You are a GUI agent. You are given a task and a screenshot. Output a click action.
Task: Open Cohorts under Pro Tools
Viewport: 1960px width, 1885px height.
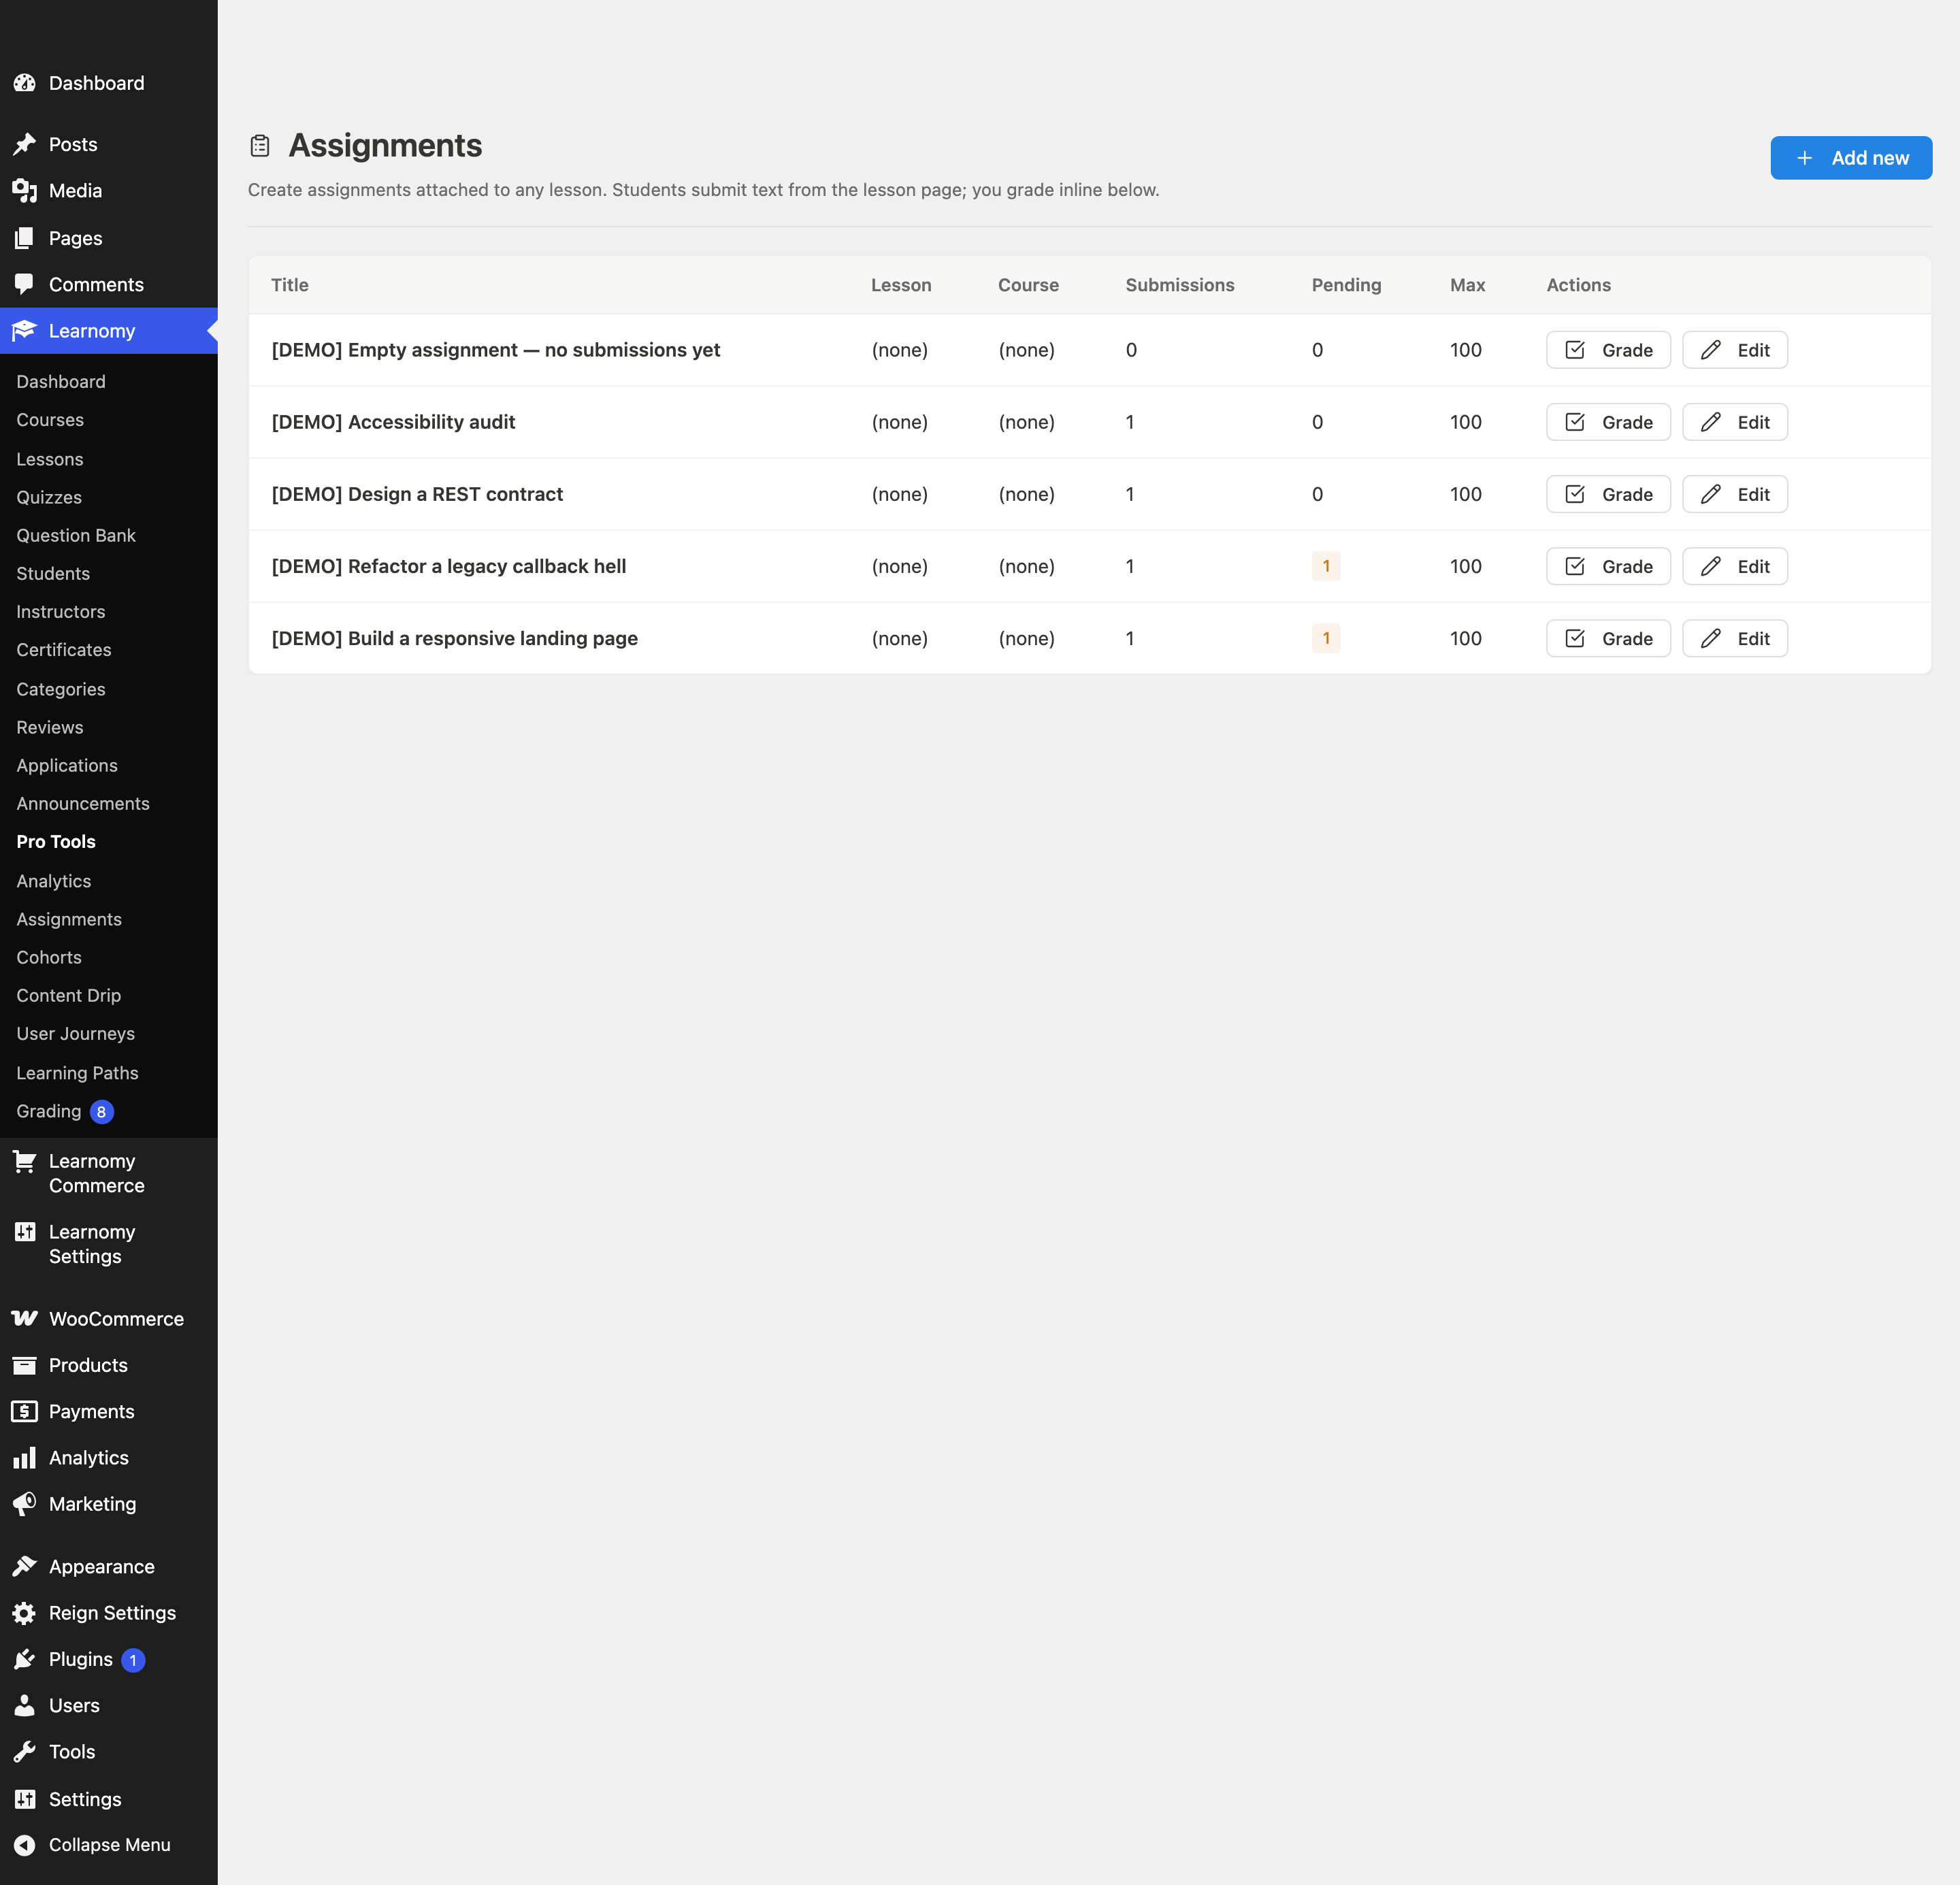point(49,957)
